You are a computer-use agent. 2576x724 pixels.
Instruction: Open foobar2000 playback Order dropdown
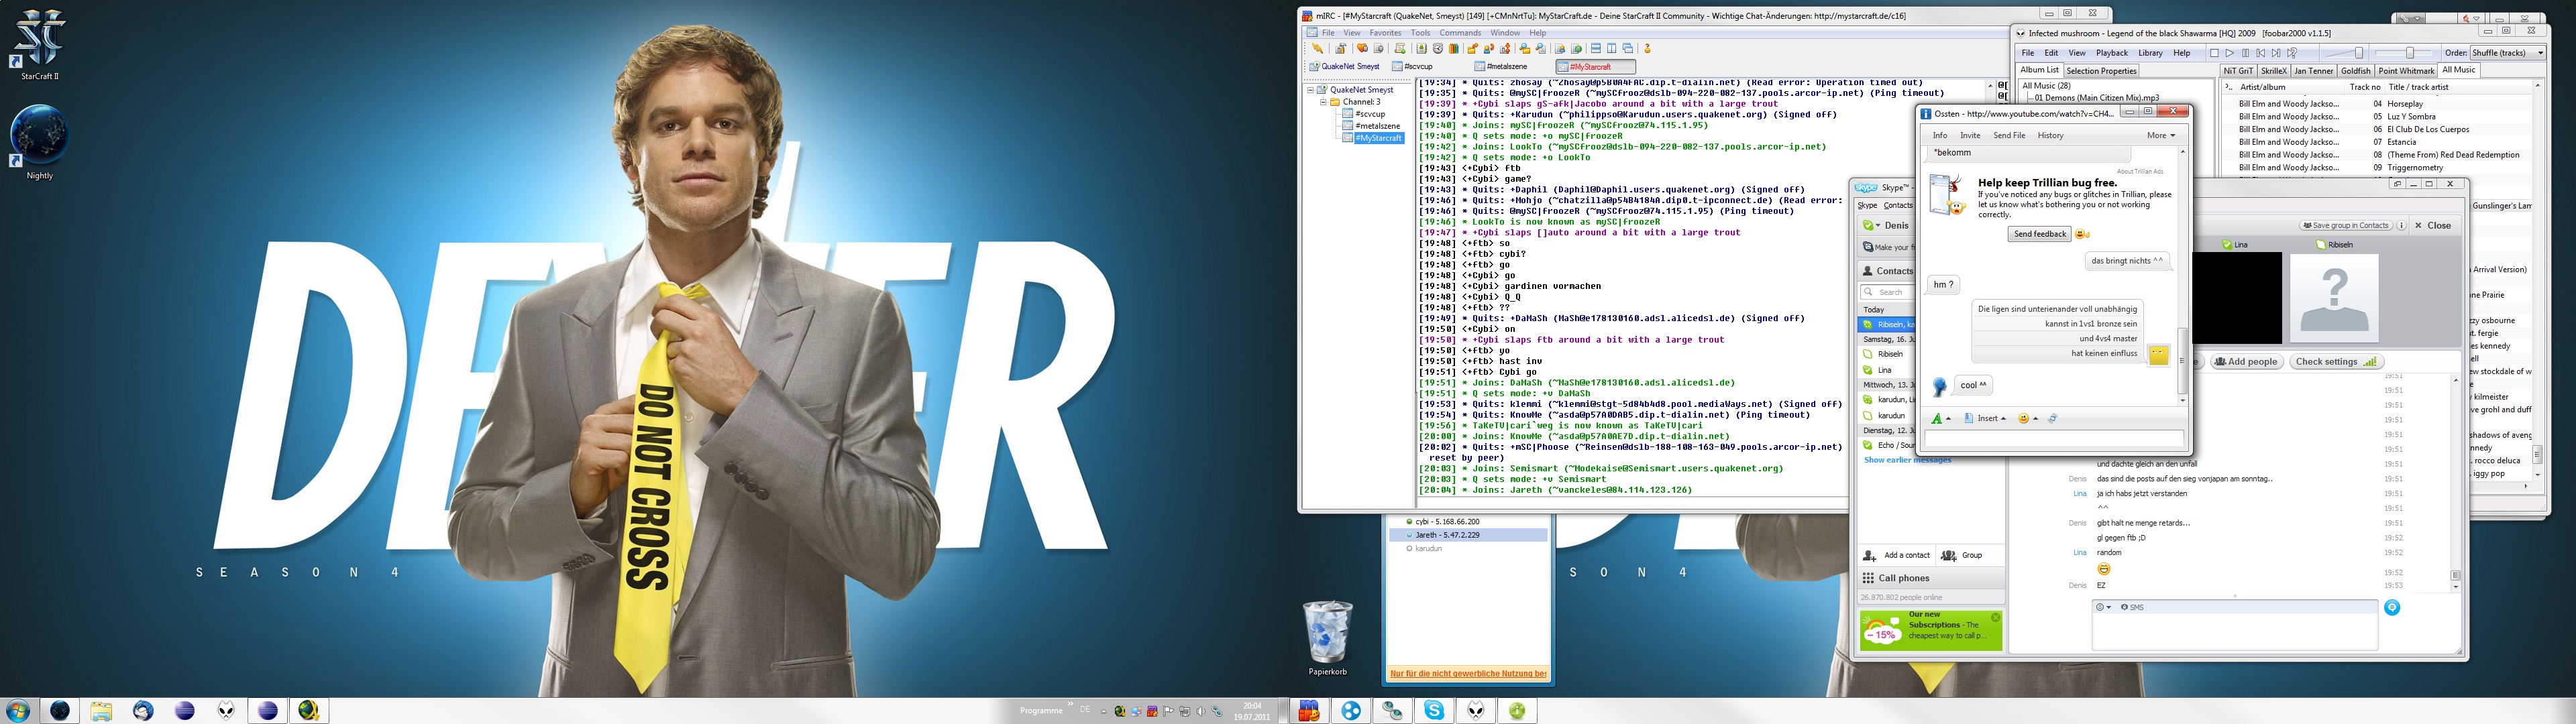[x=2508, y=53]
